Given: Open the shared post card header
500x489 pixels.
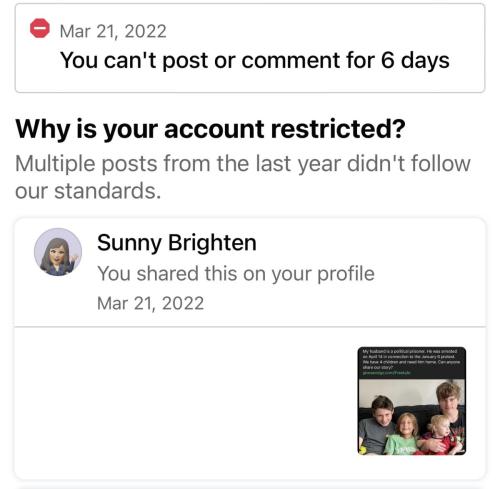Looking at the screenshot, I should pyautogui.click(x=250, y=272).
